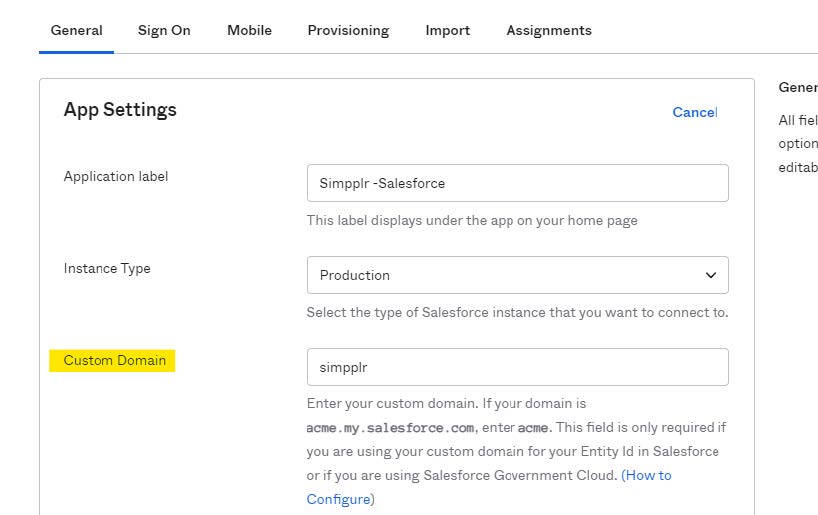Click the Application label field name
Viewport: 818px width, 515px height.
[x=116, y=176]
